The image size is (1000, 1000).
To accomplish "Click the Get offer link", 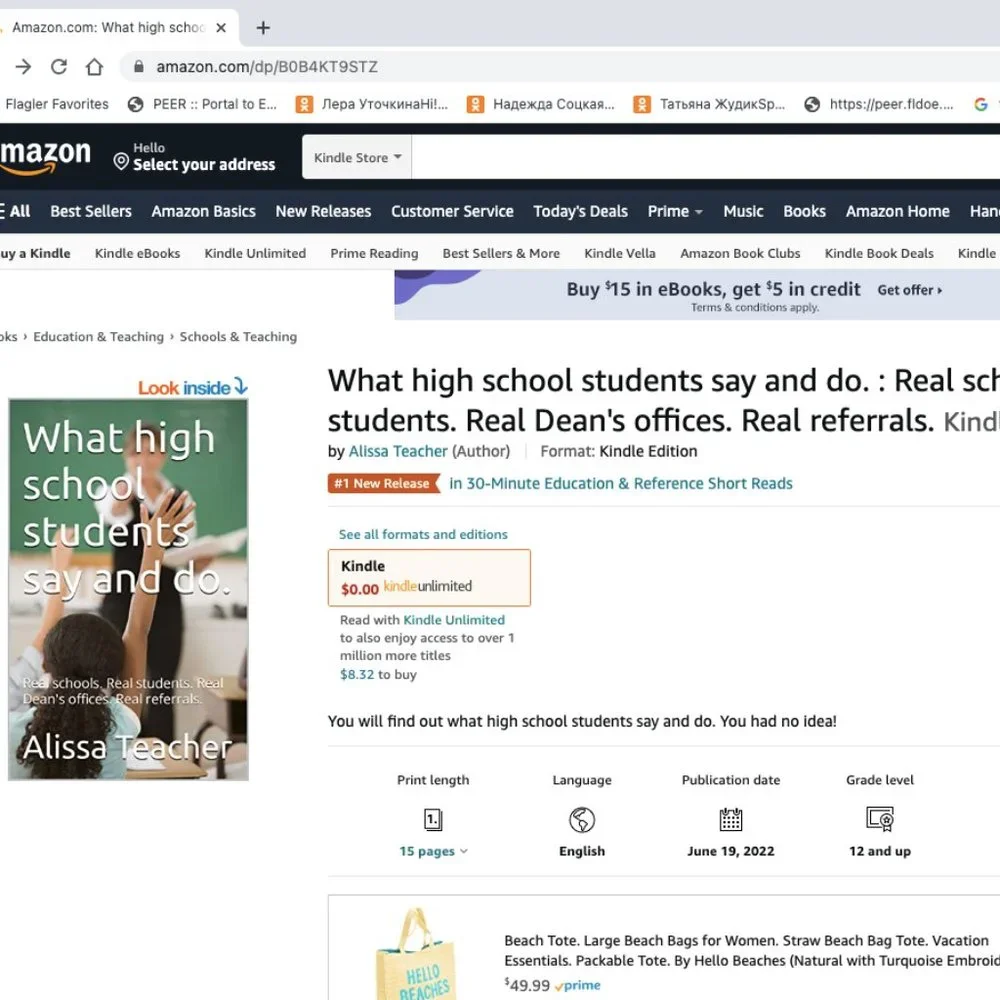I will point(908,290).
